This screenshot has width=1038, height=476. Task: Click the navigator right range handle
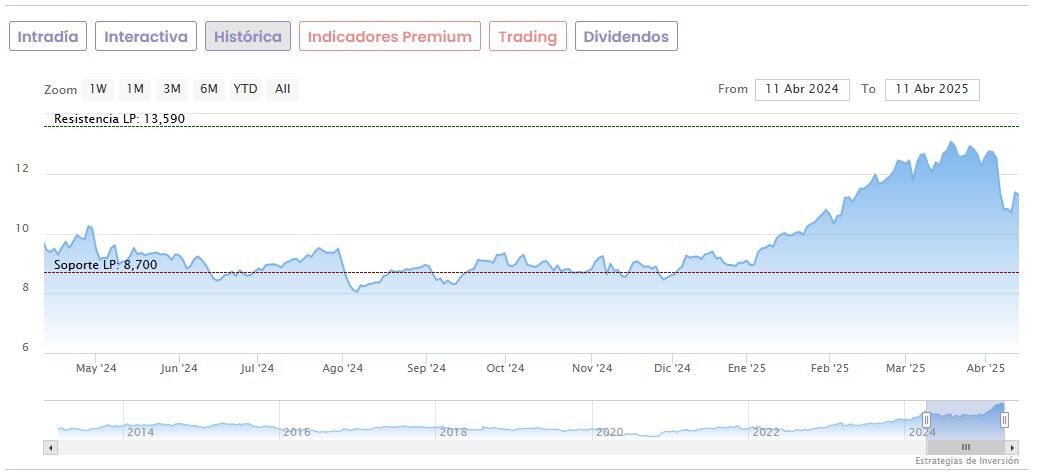(x=1004, y=420)
